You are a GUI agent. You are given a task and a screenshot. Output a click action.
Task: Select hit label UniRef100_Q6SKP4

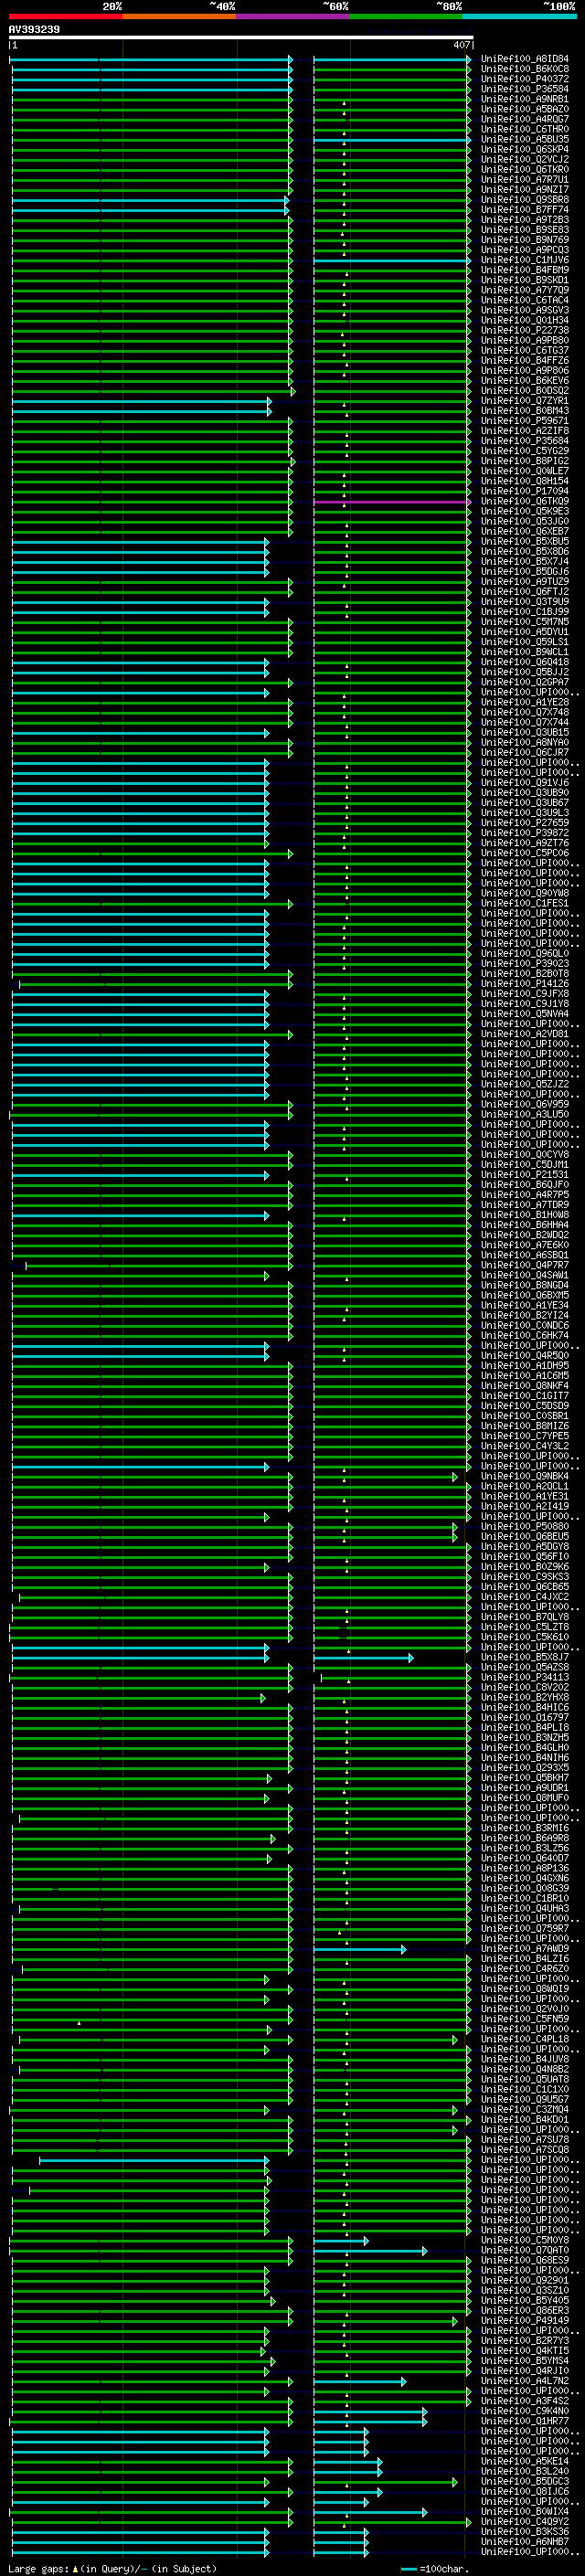click(x=525, y=149)
